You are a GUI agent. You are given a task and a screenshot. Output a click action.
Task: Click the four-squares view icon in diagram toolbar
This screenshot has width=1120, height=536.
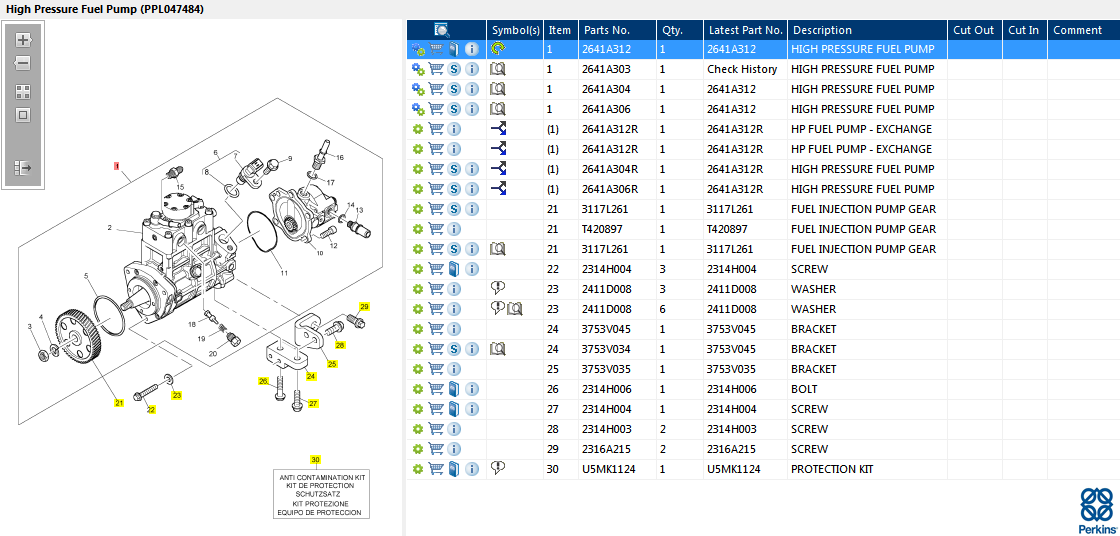pyautogui.click(x=23, y=91)
